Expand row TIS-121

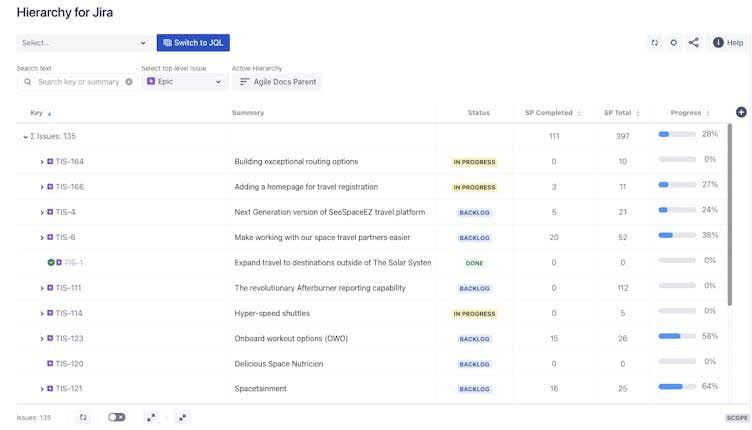[42, 389]
